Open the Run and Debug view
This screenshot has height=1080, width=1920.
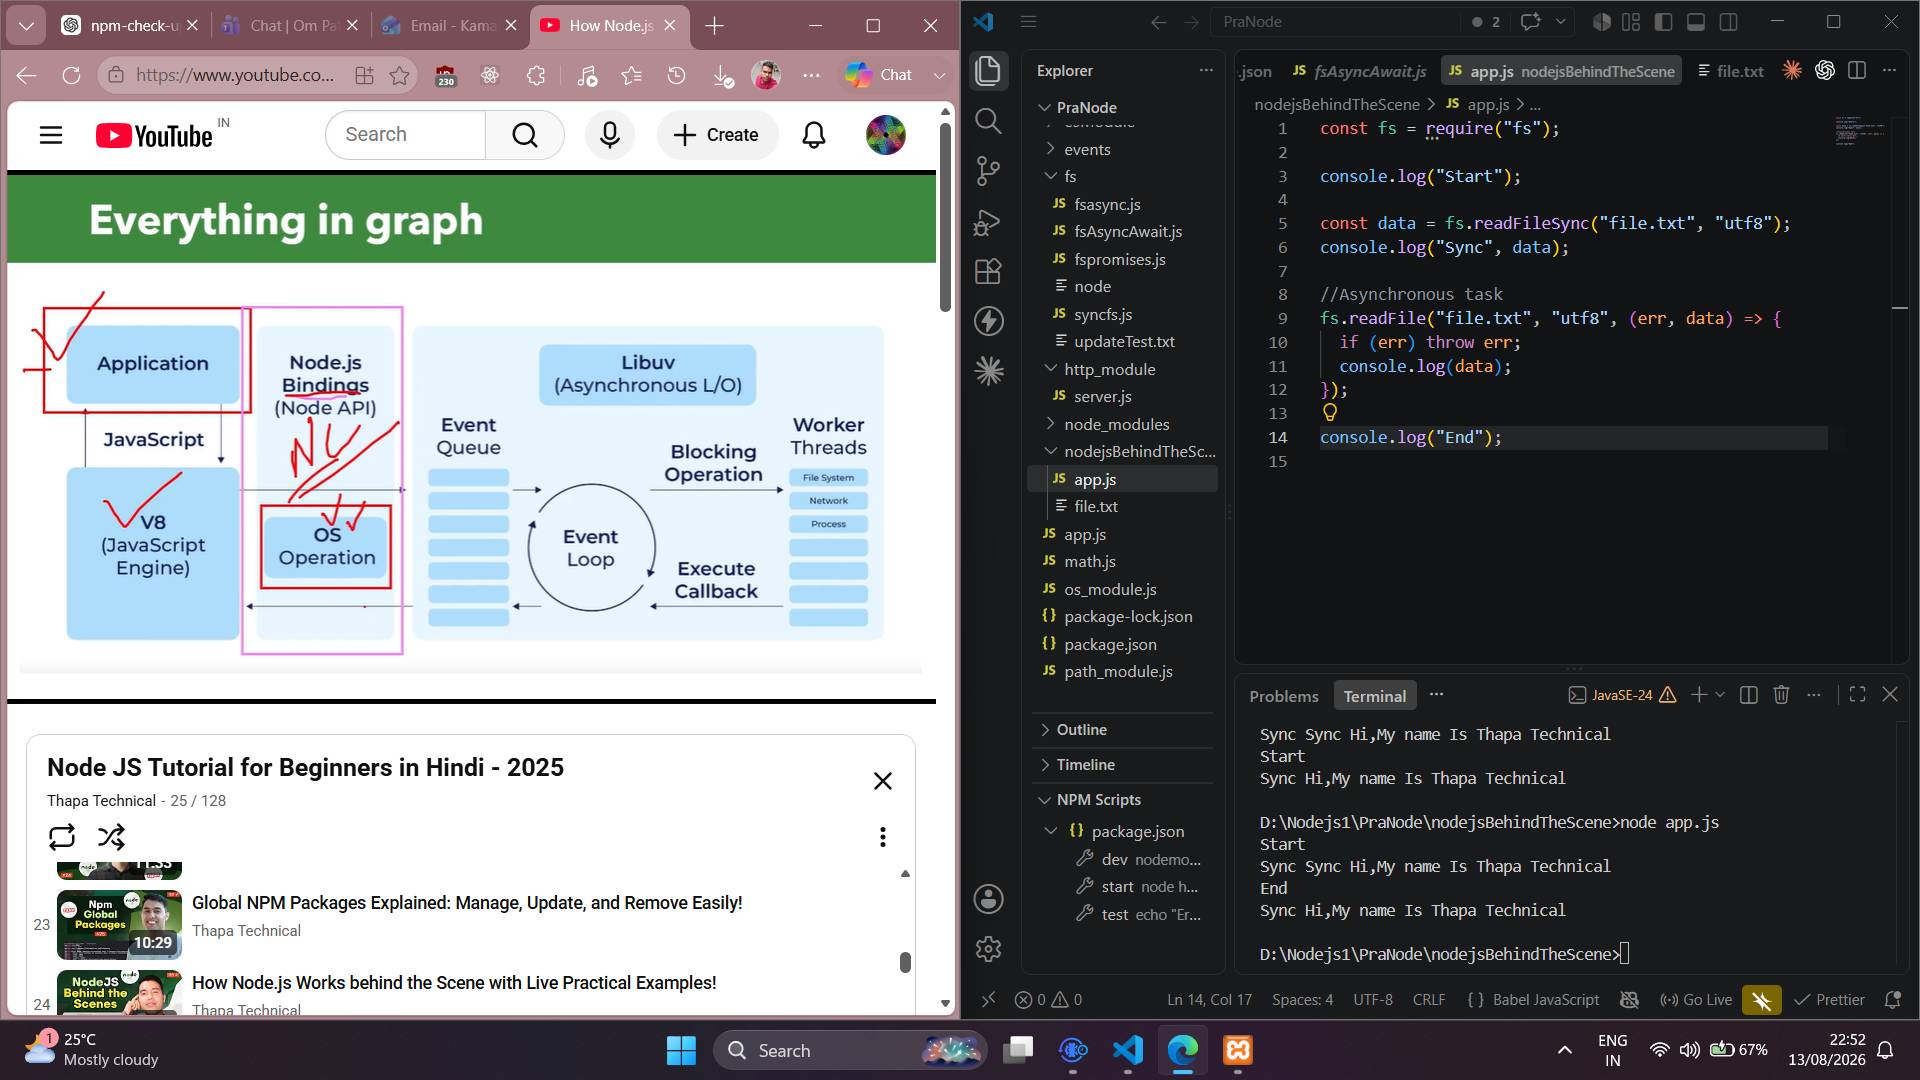coord(988,222)
